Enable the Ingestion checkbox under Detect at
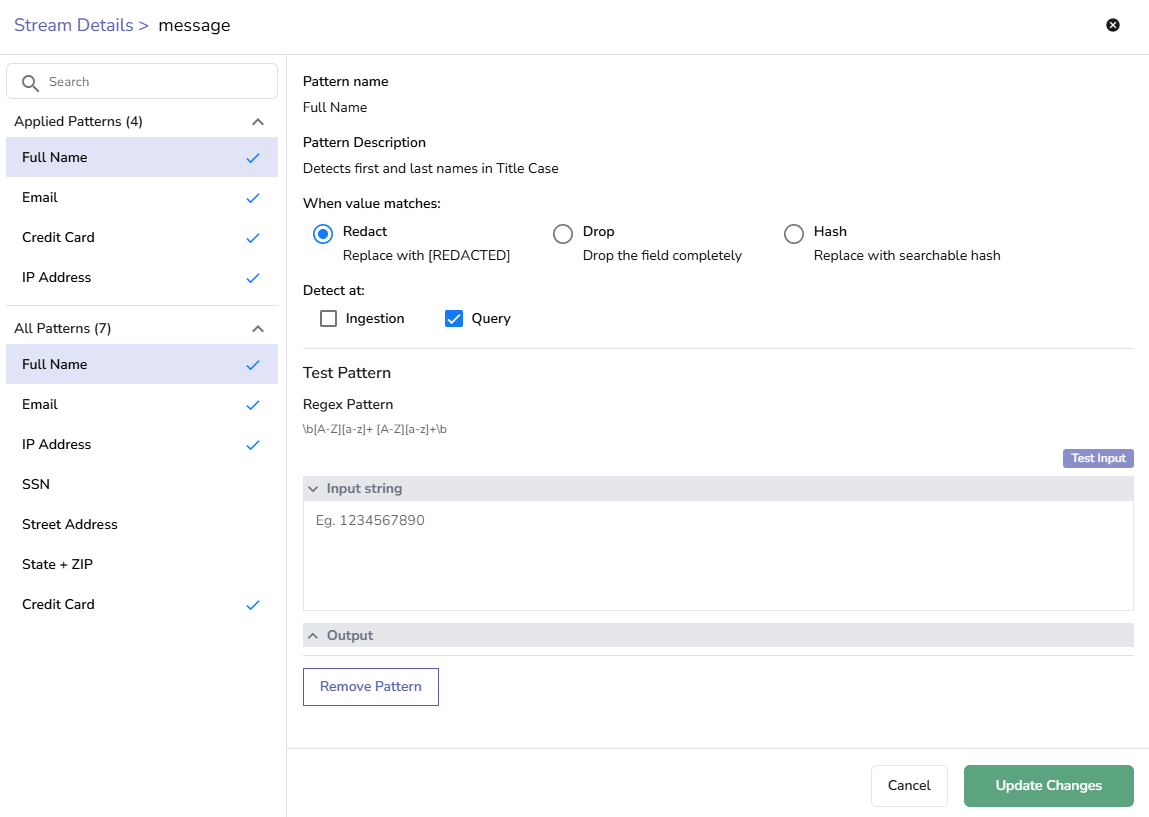 click(328, 318)
